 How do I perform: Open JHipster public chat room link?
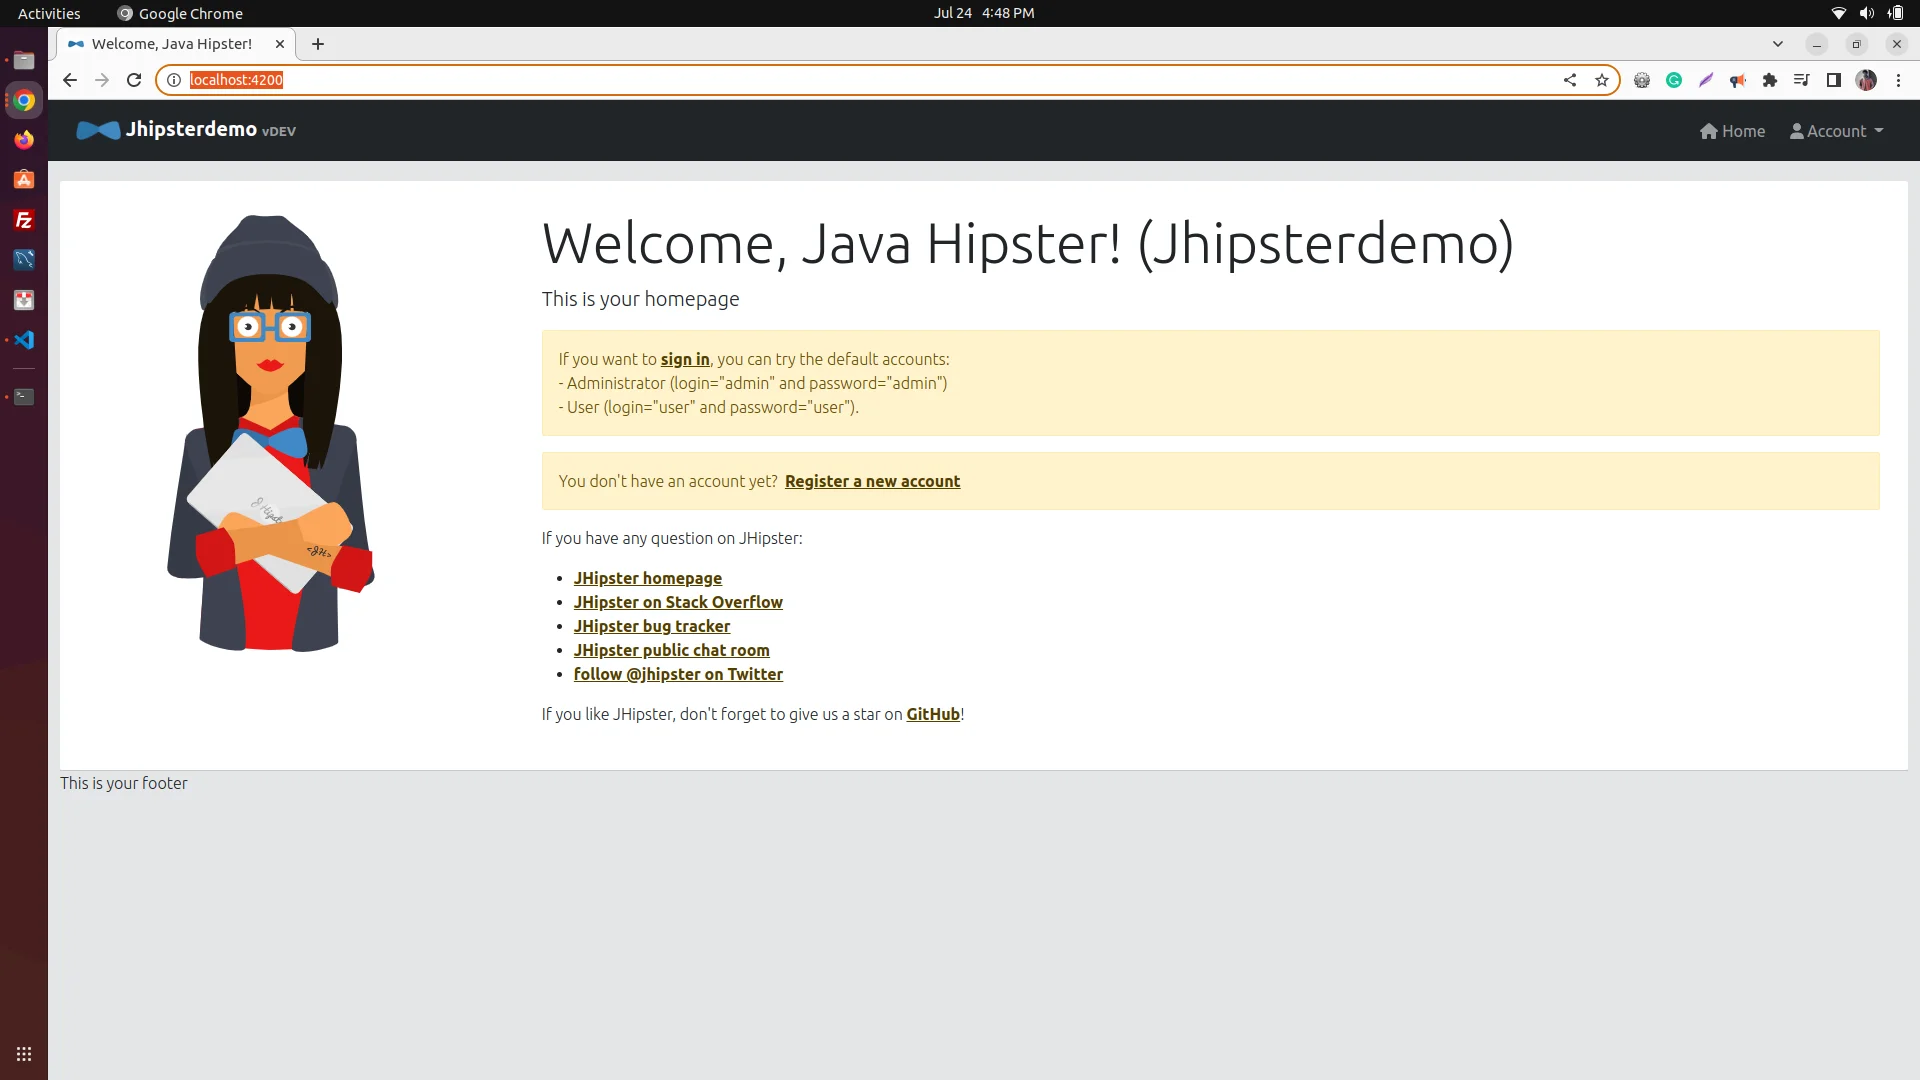pyautogui.click(x=672, y=650)
